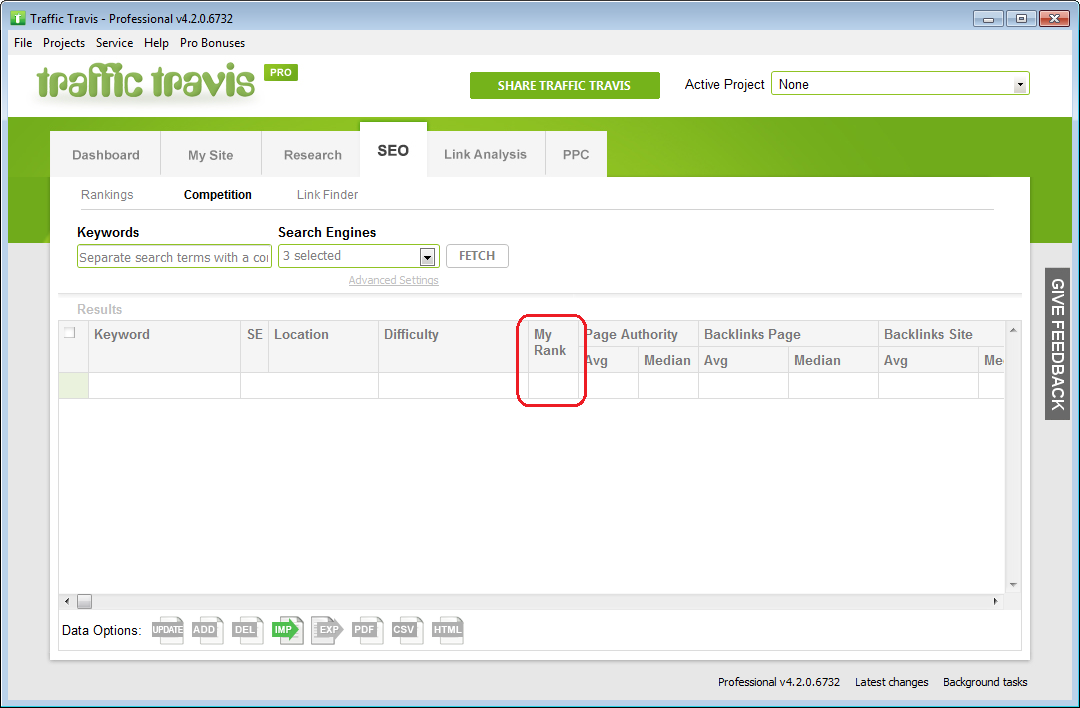The image size is (1080, 708).
Task: Click the green PRO badge
Action: tap(281, 72)
